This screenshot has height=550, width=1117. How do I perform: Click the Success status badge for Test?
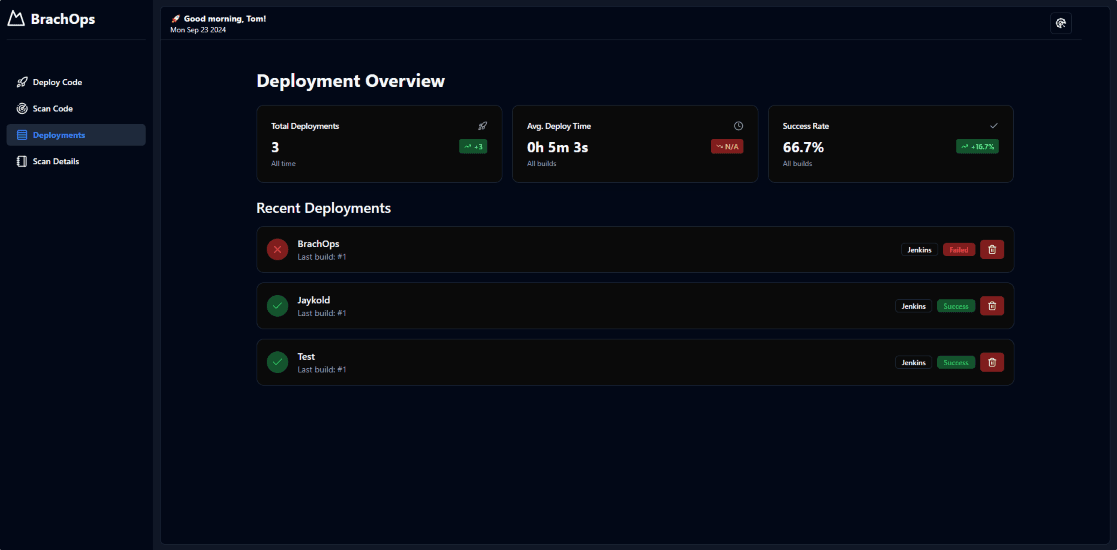[956, 362]
